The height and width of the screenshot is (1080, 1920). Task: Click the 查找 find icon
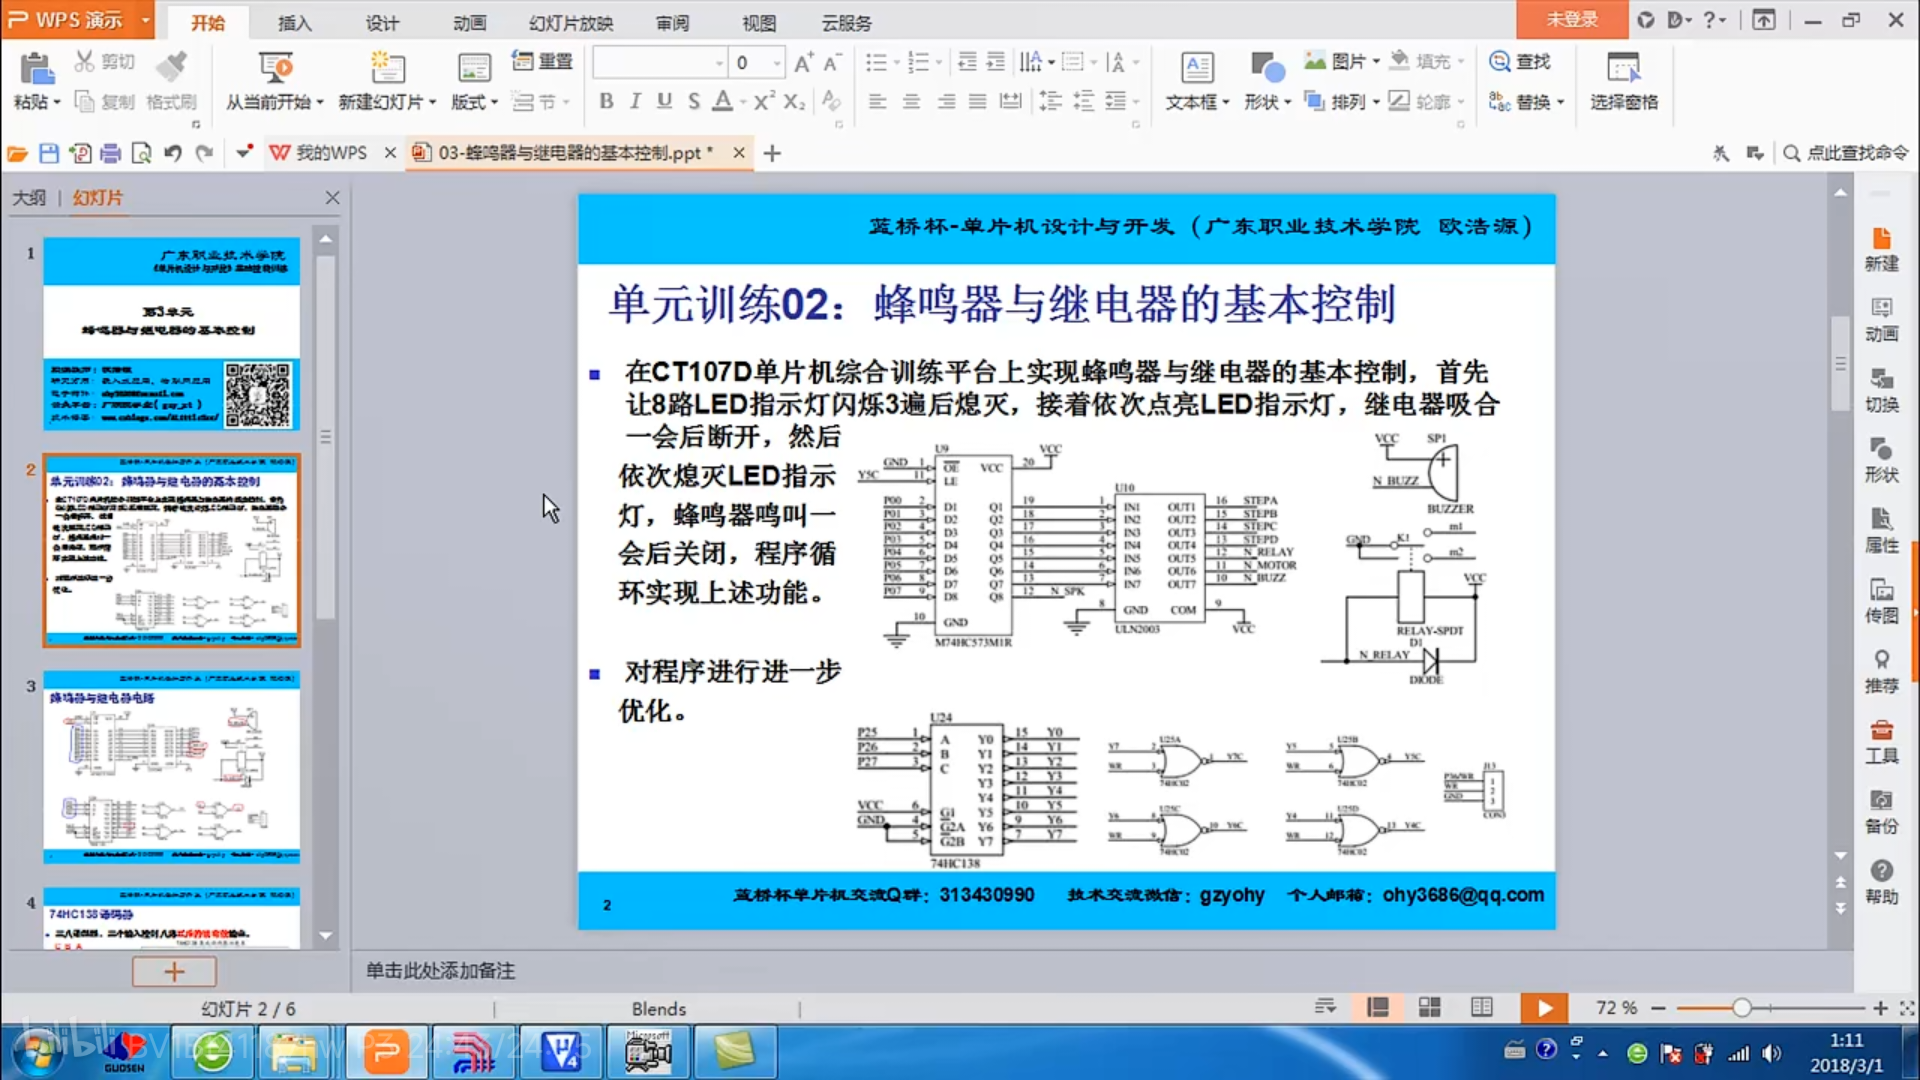(x=1499, y=62)
